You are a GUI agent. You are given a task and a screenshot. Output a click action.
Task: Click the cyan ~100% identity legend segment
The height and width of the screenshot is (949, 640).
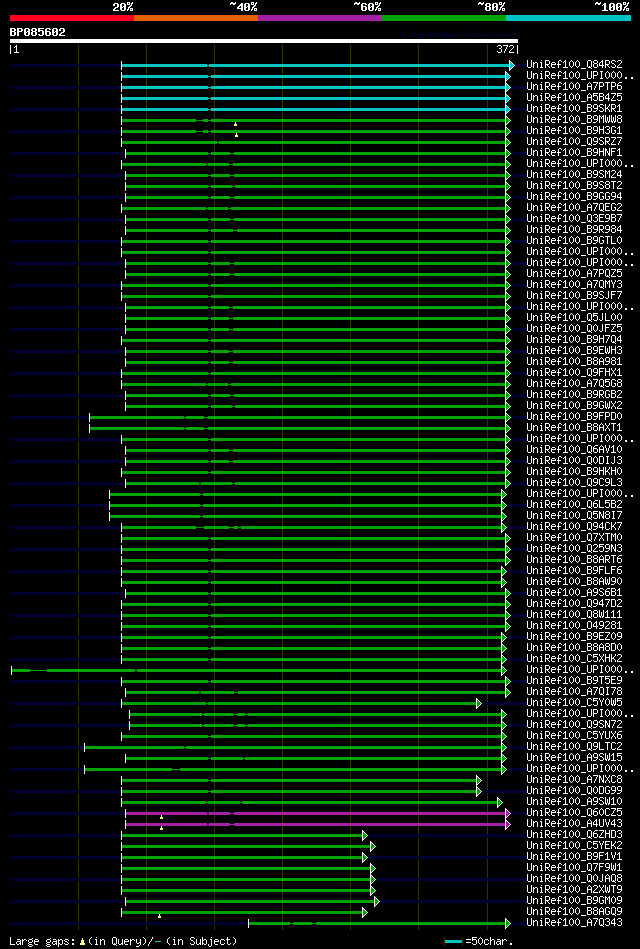pyautogui.click(x=569, y=18)
